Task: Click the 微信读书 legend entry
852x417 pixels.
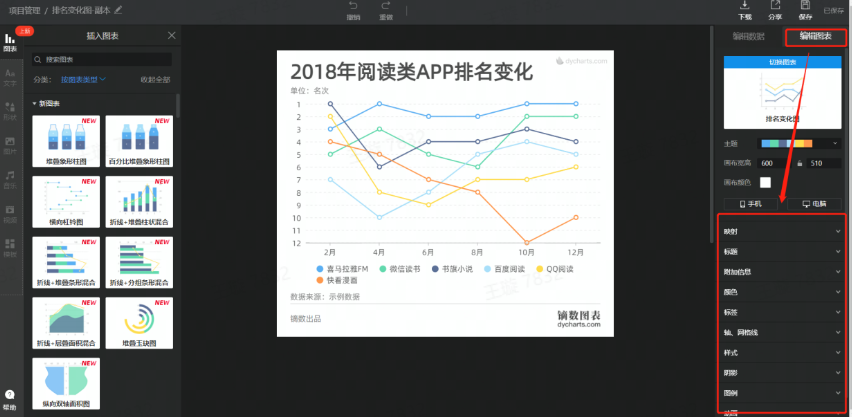Action: (x=399, y=269)
